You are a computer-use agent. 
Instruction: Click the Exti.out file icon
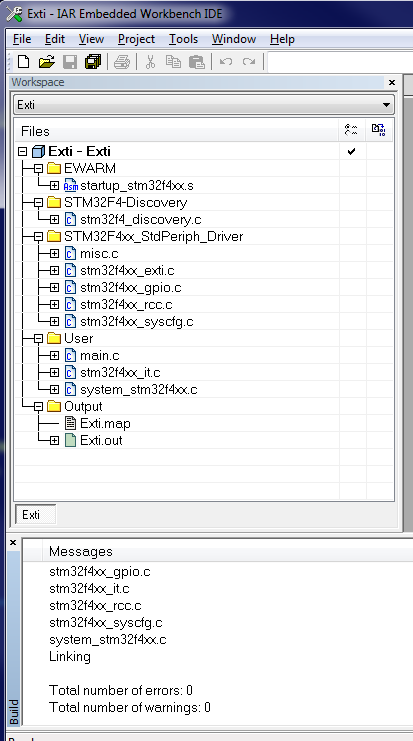tap(70, 440)
